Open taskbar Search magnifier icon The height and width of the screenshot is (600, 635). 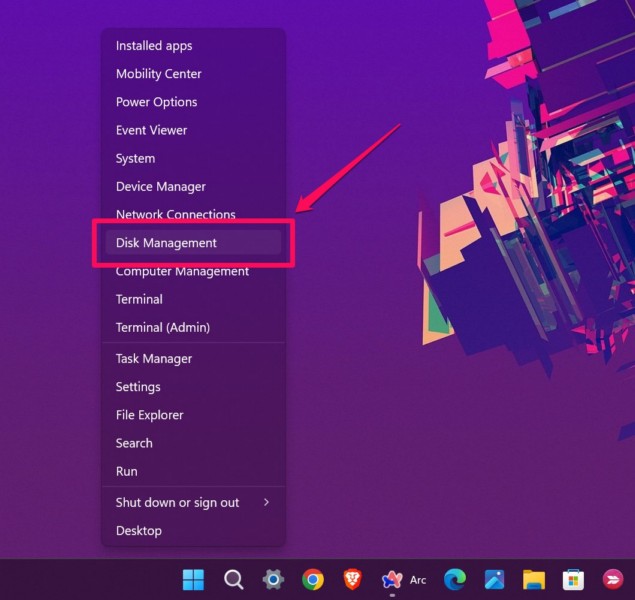(x=233, y=580)
